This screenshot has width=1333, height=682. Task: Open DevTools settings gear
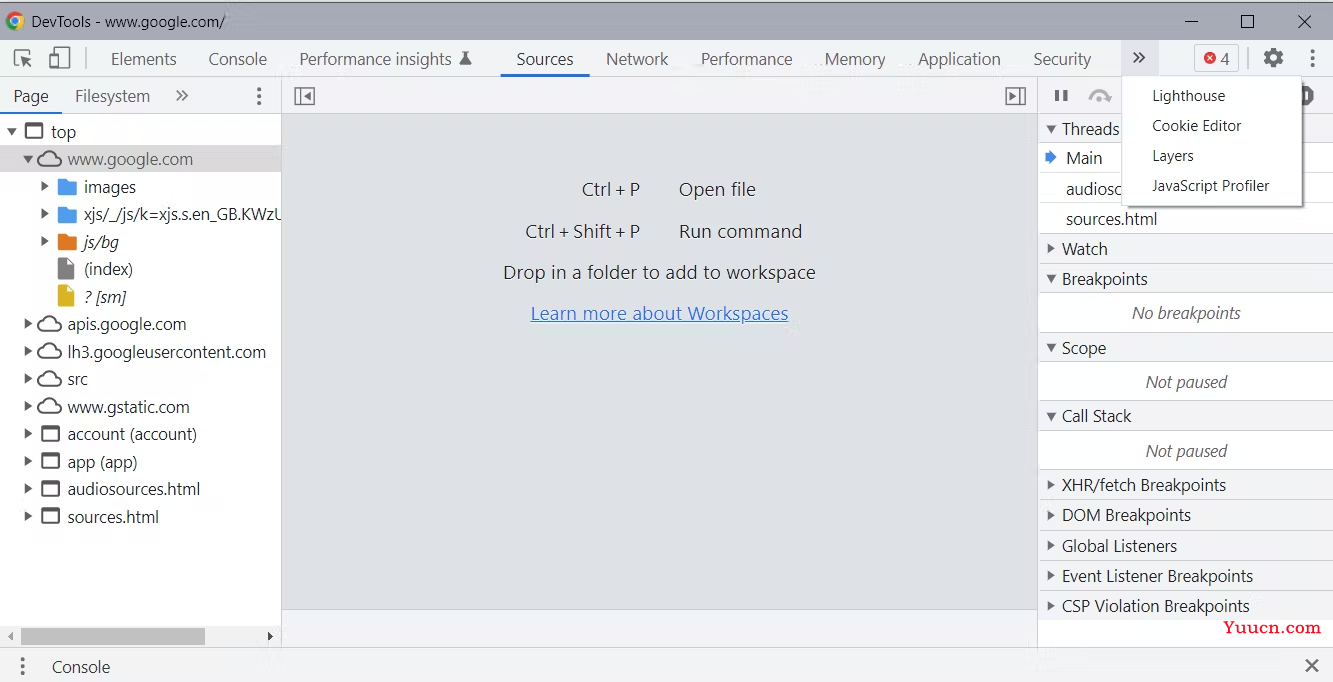point(1273,58)
